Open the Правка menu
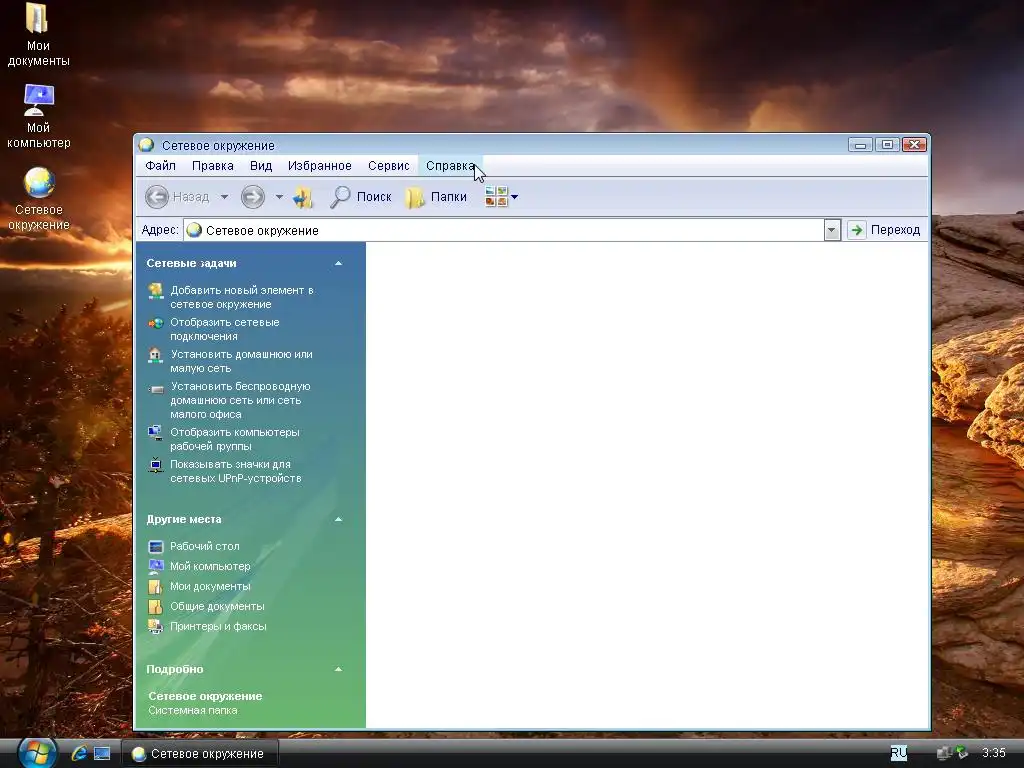Image resolution: width=1024 pixels, height=768 pixels. point(212,166)
